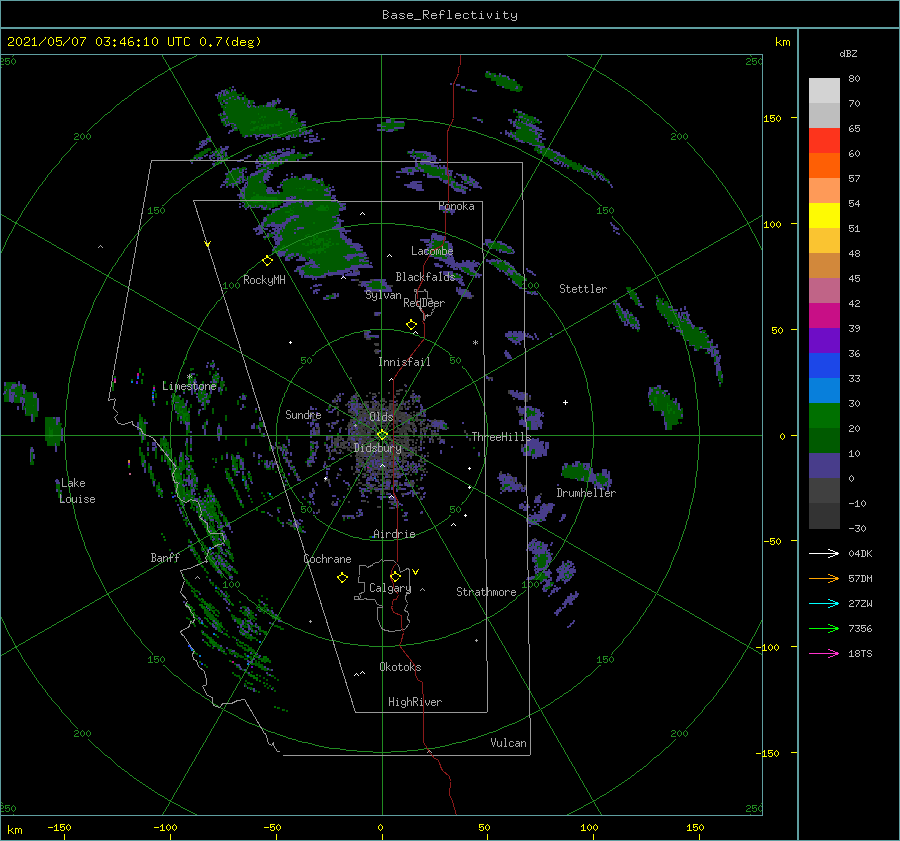Screen dimensions: 900x841
Task: Click the Calgary city label
Action: [x=390, y=588]
